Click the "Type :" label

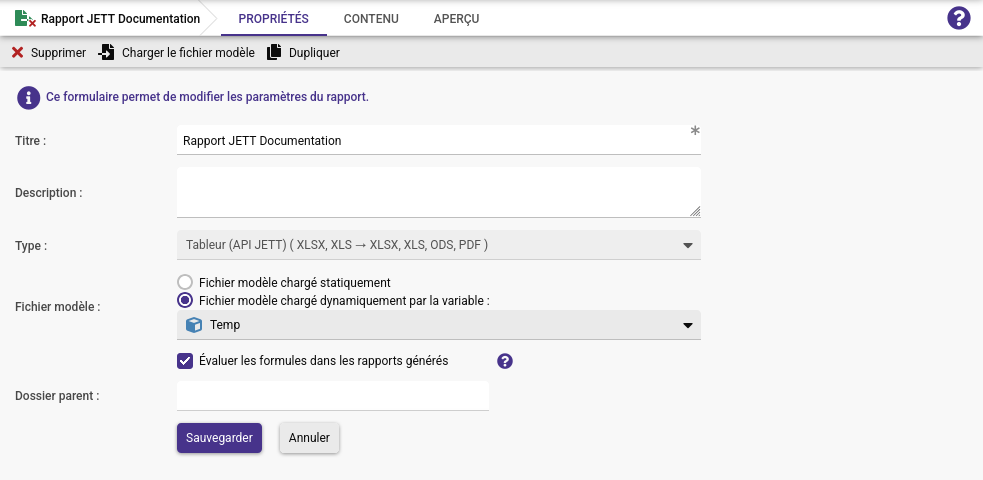pyautogui.click(x=31, y=246)
